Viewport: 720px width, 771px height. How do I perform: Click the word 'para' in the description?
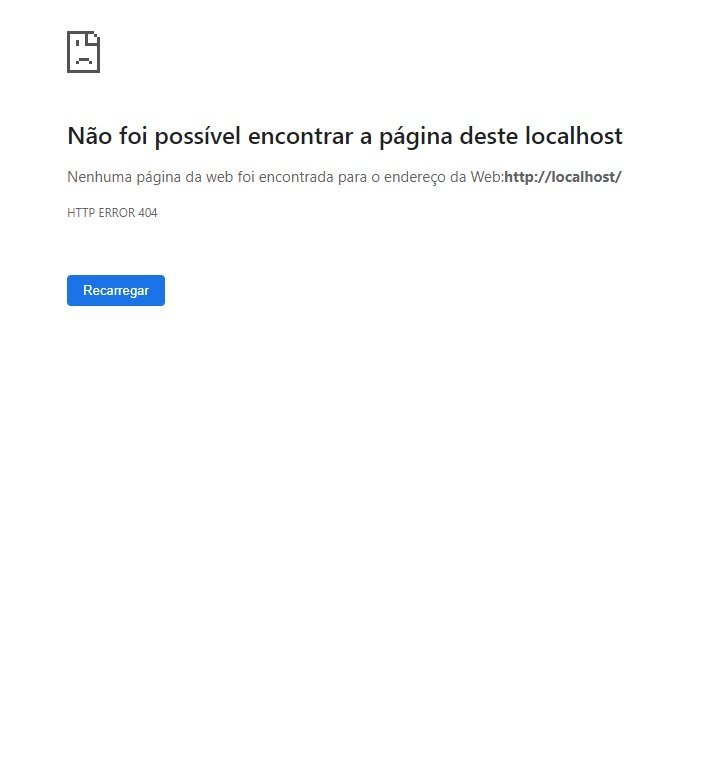pyautogui.click(x=352, y=178)
